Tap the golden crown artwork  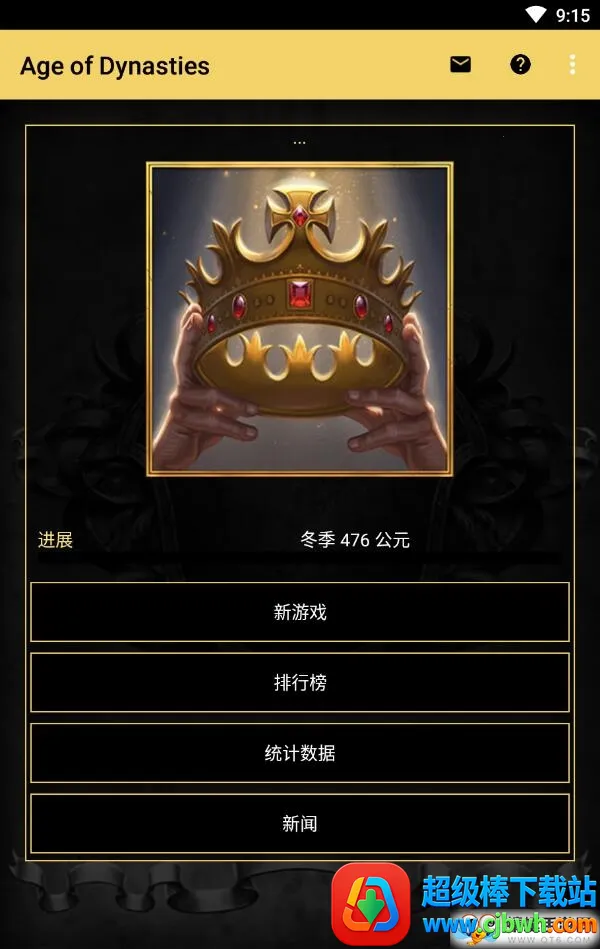click(300, 319)
